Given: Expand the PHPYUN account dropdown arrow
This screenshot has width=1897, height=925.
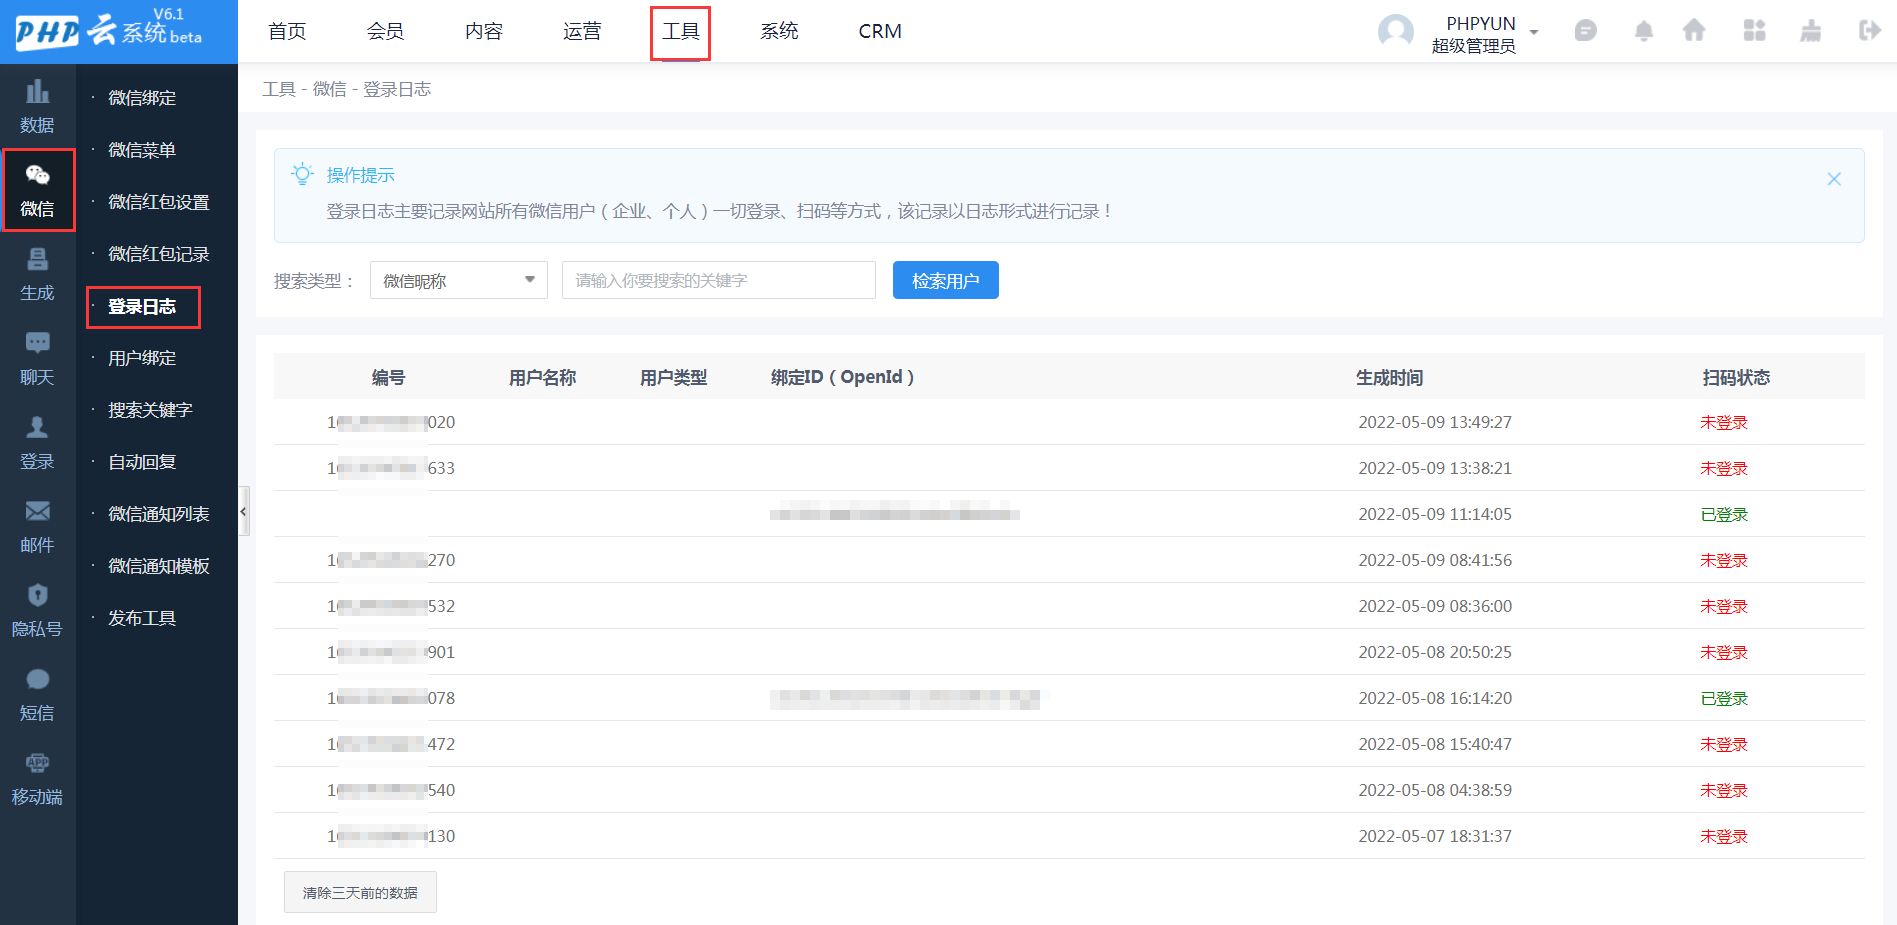Looking at the screenshot, I should tap(1534, 32).
